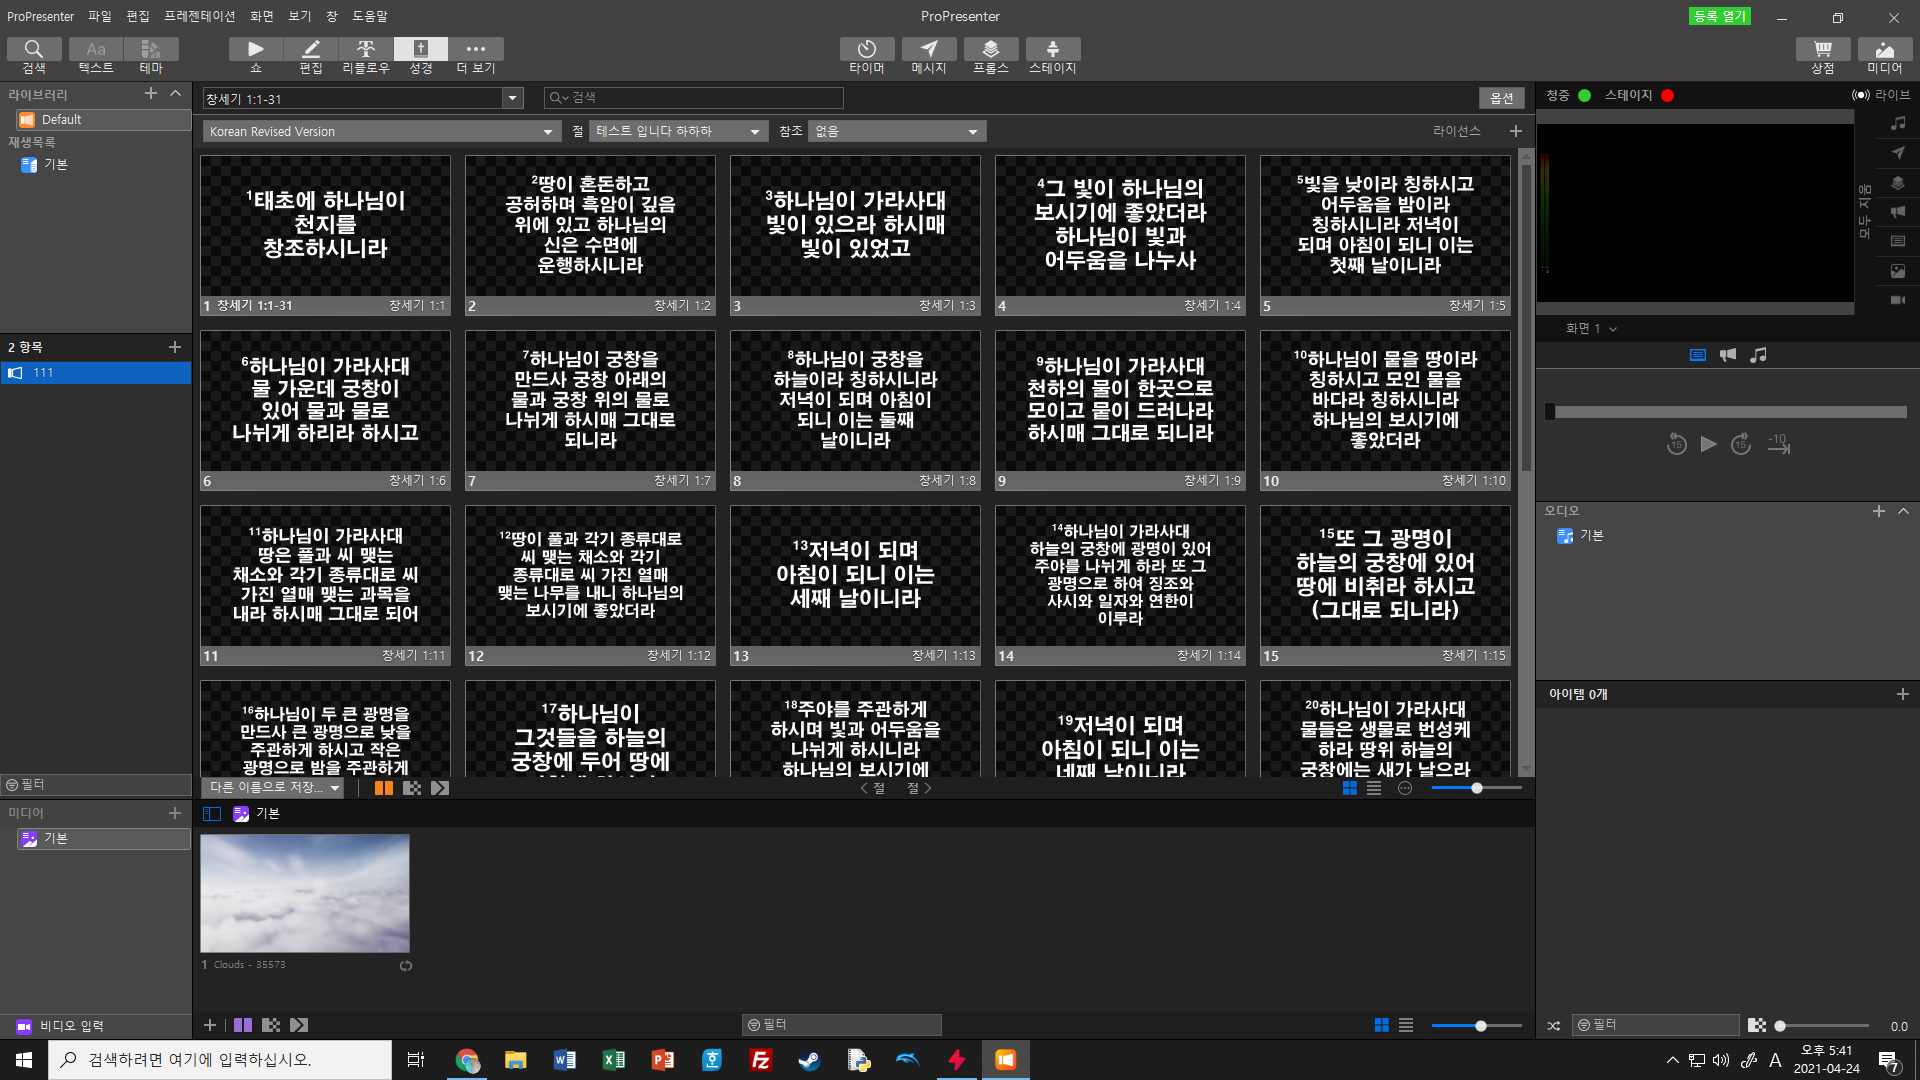This screenshot has width=1920, height=1080.
Task: Open the 다른 이름으로 저장 dropdown
Action: point(272,788)
